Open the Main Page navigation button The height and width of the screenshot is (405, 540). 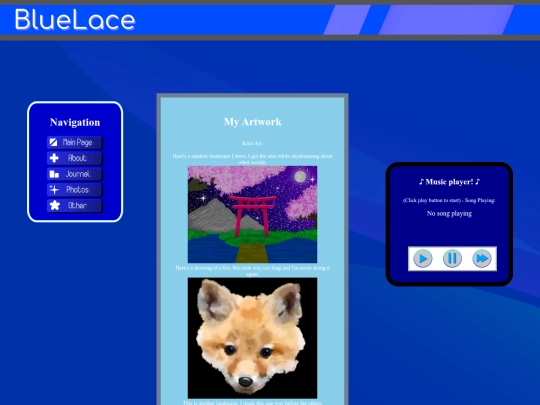pyautogui.click(x=75, y=142)
